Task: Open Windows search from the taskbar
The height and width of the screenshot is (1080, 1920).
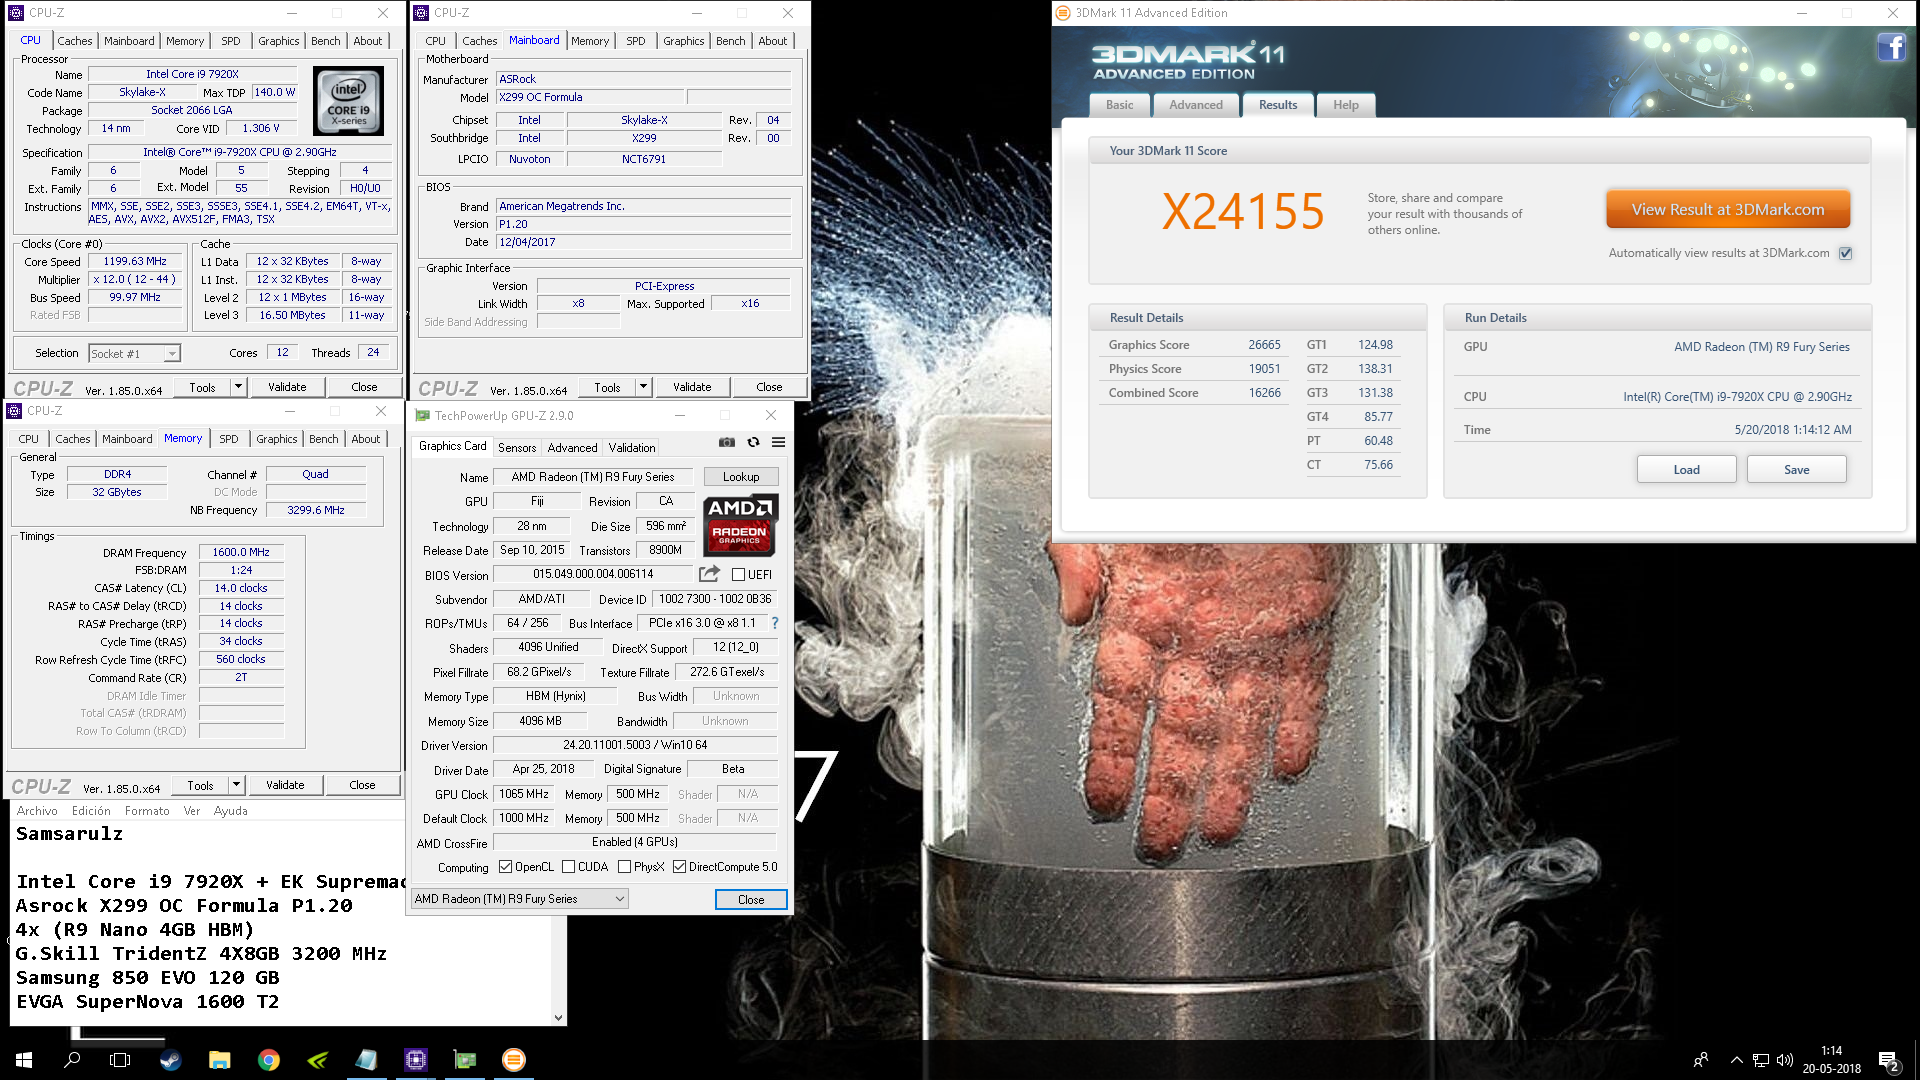Action: click(x=72, y=1060)
